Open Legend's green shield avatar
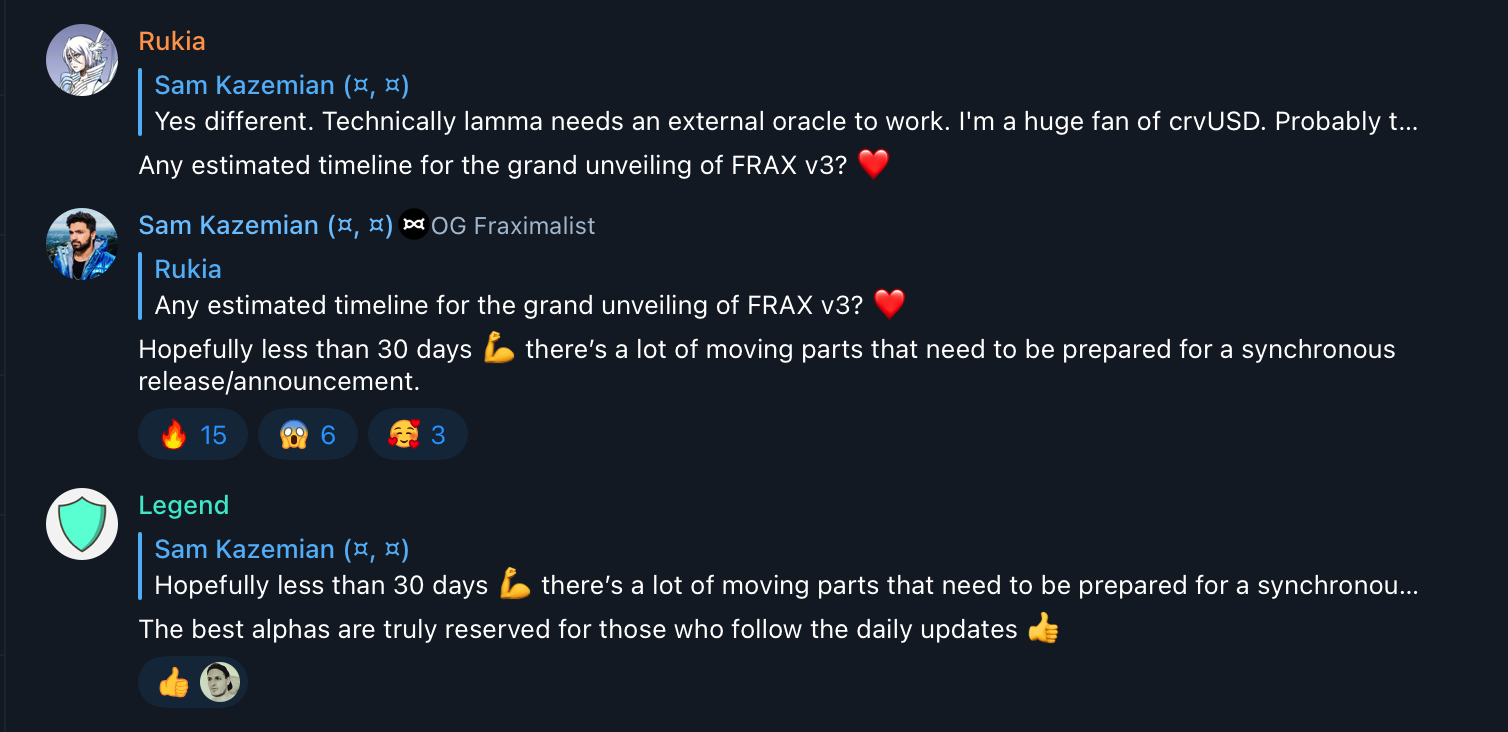This screenshot has width=1508, height=732. click(x=82, y=524)
